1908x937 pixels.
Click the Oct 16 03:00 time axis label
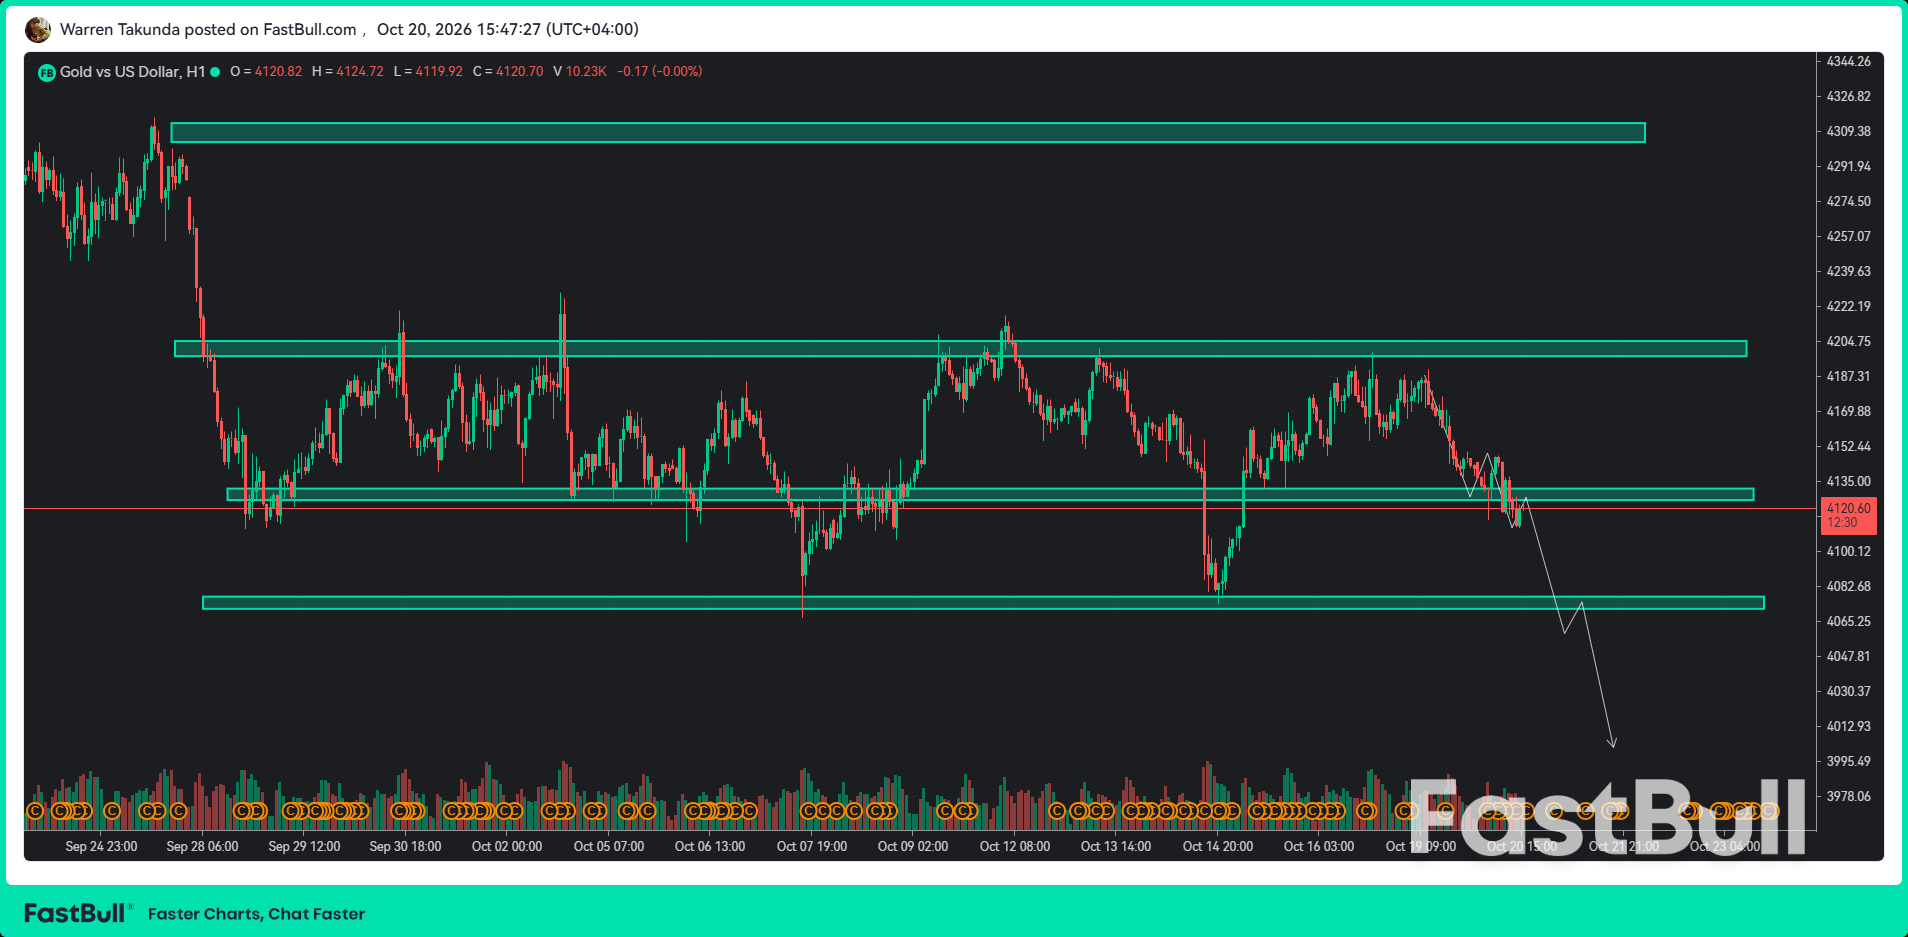pyautogui.click(x=1319, y=847)
